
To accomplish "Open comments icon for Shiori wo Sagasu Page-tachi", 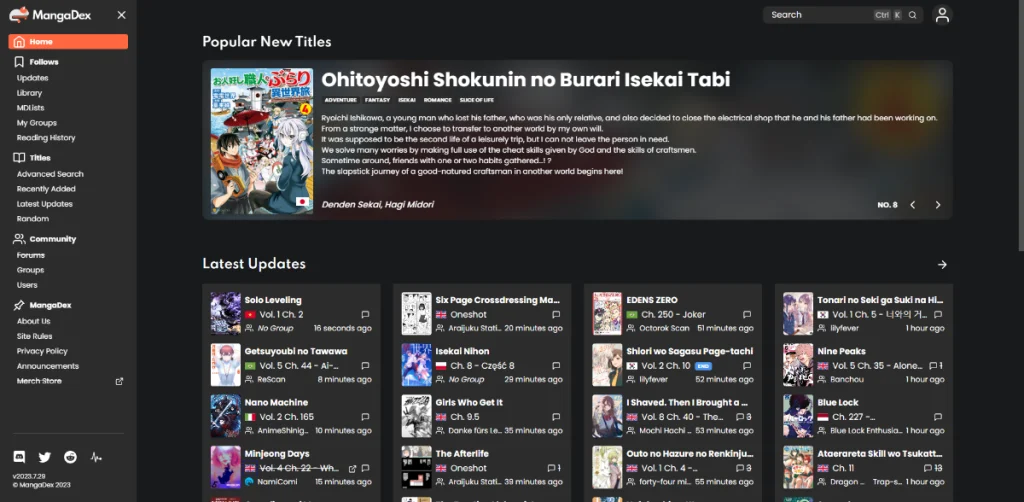I will 747,366.
